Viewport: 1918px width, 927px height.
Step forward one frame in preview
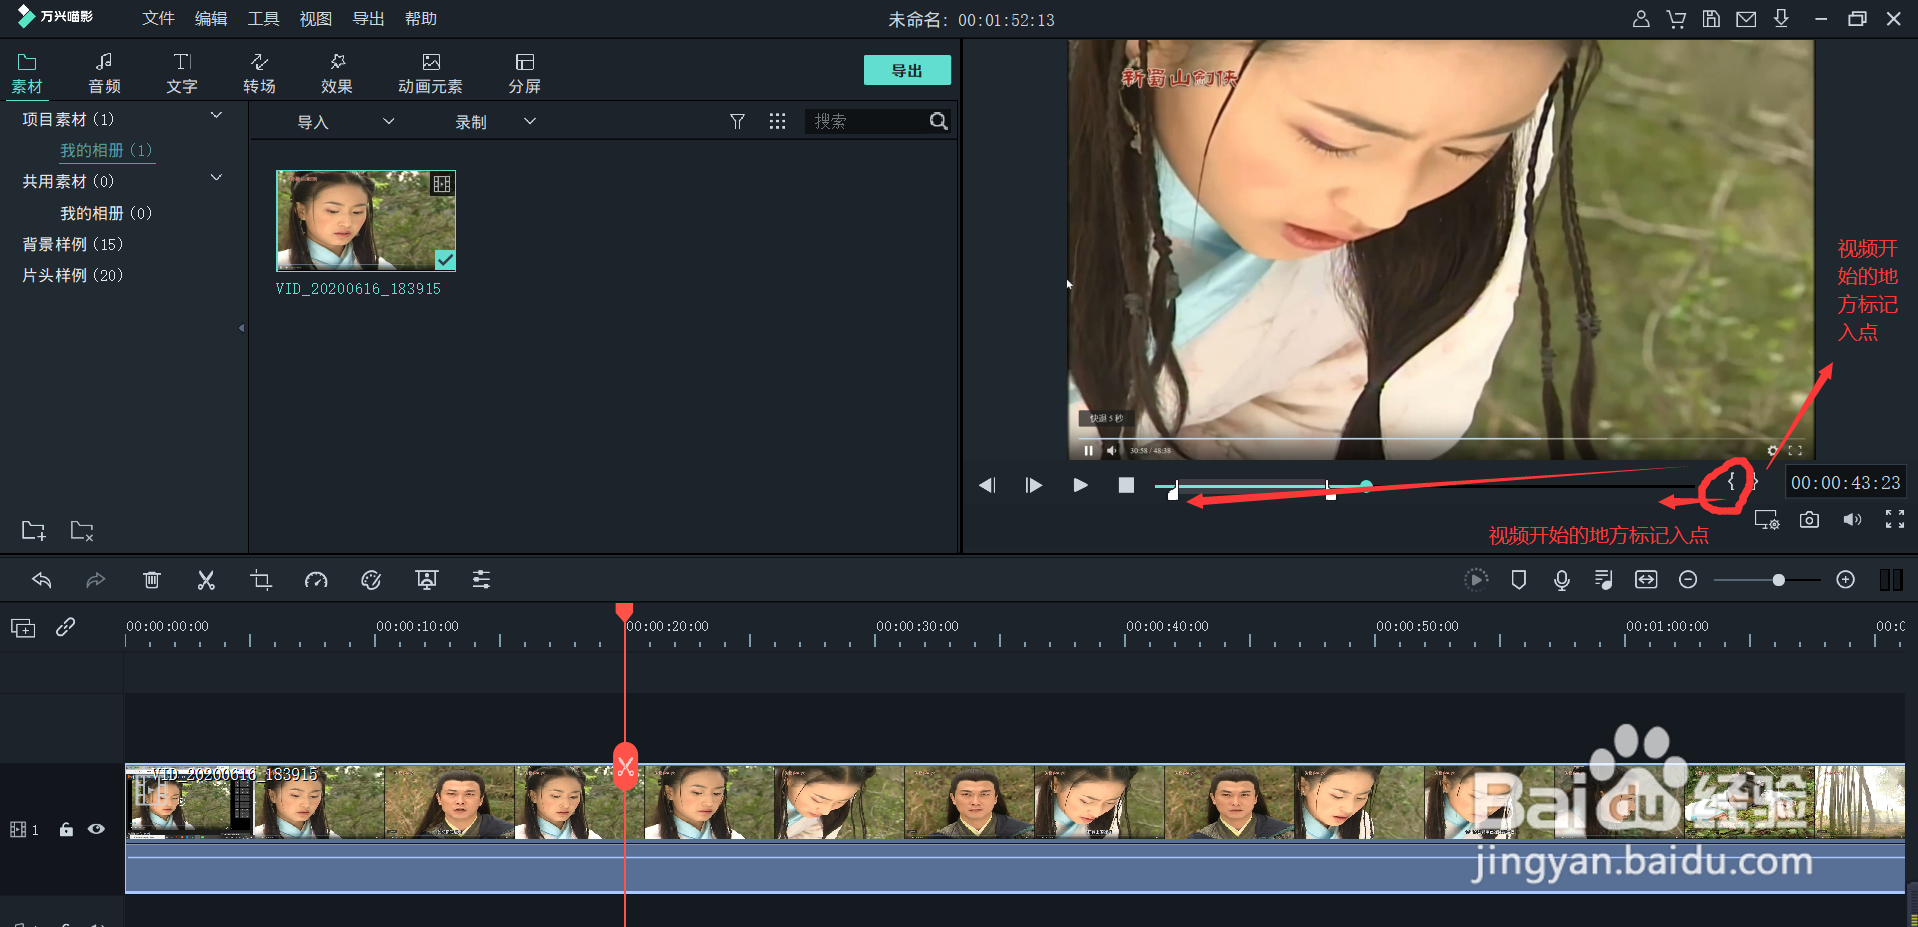1034,485
